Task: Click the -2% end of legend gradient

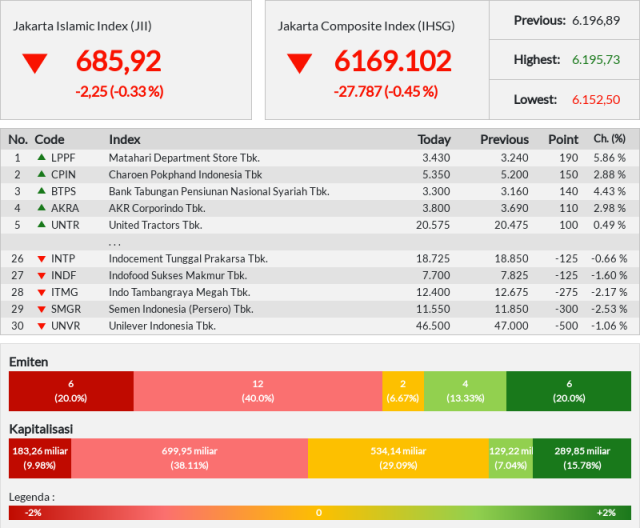Action: pyautogui.click(x=33, y=513)
